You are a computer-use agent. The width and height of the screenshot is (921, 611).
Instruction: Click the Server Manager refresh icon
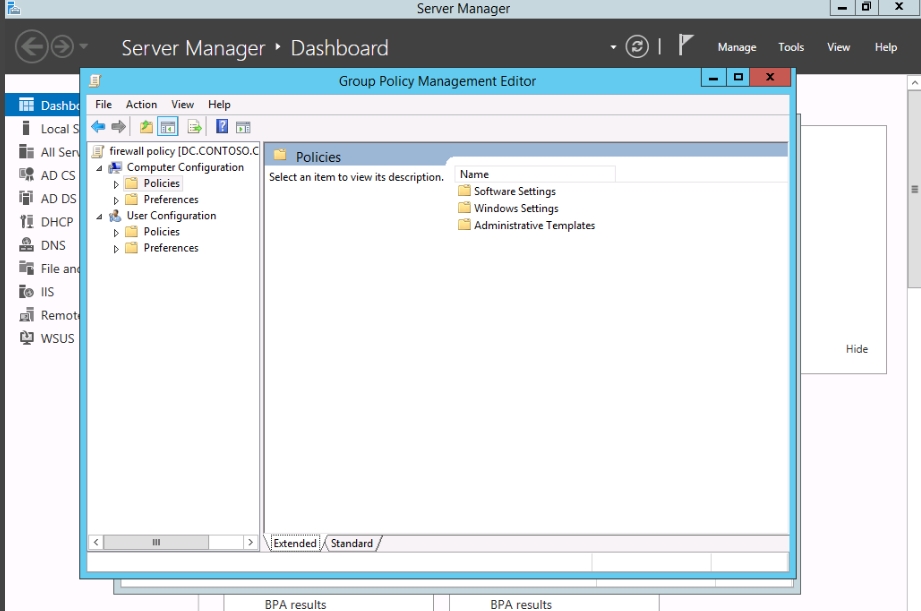637,47
